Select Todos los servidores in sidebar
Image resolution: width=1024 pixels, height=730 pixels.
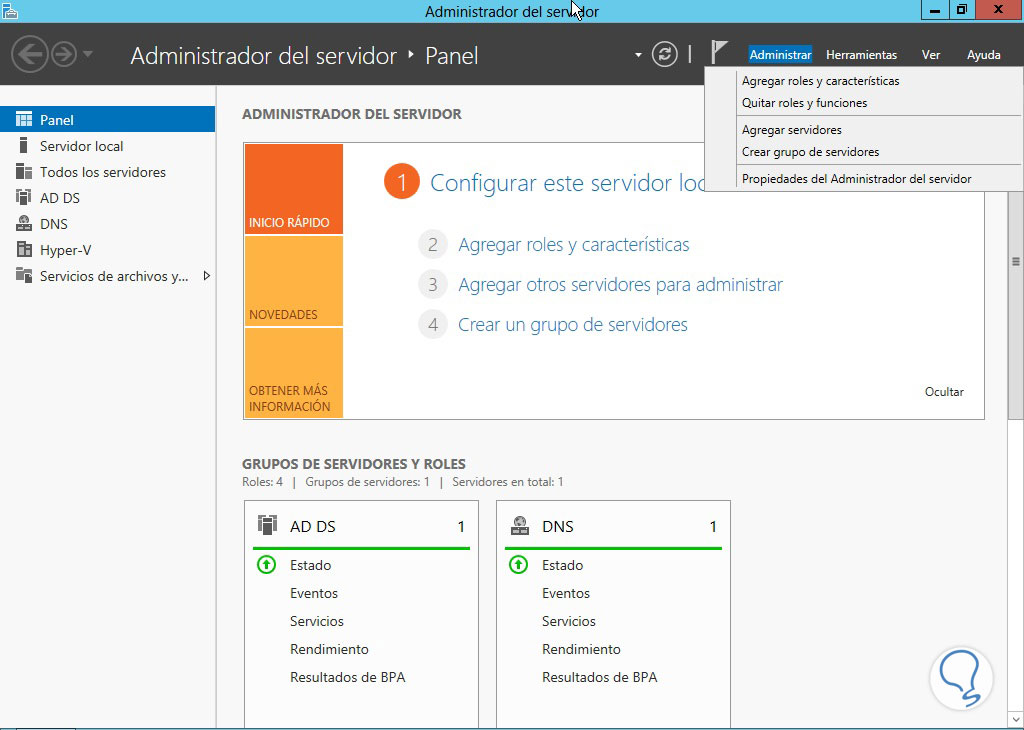click(x=103, y=172)
